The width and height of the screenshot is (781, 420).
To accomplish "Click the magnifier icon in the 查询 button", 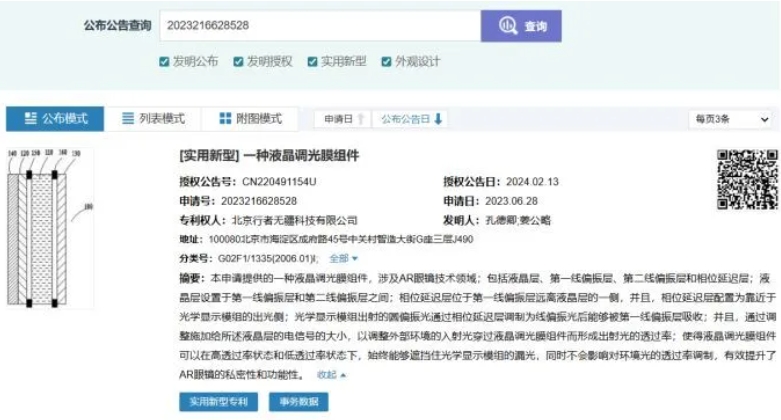I will 507,27.
